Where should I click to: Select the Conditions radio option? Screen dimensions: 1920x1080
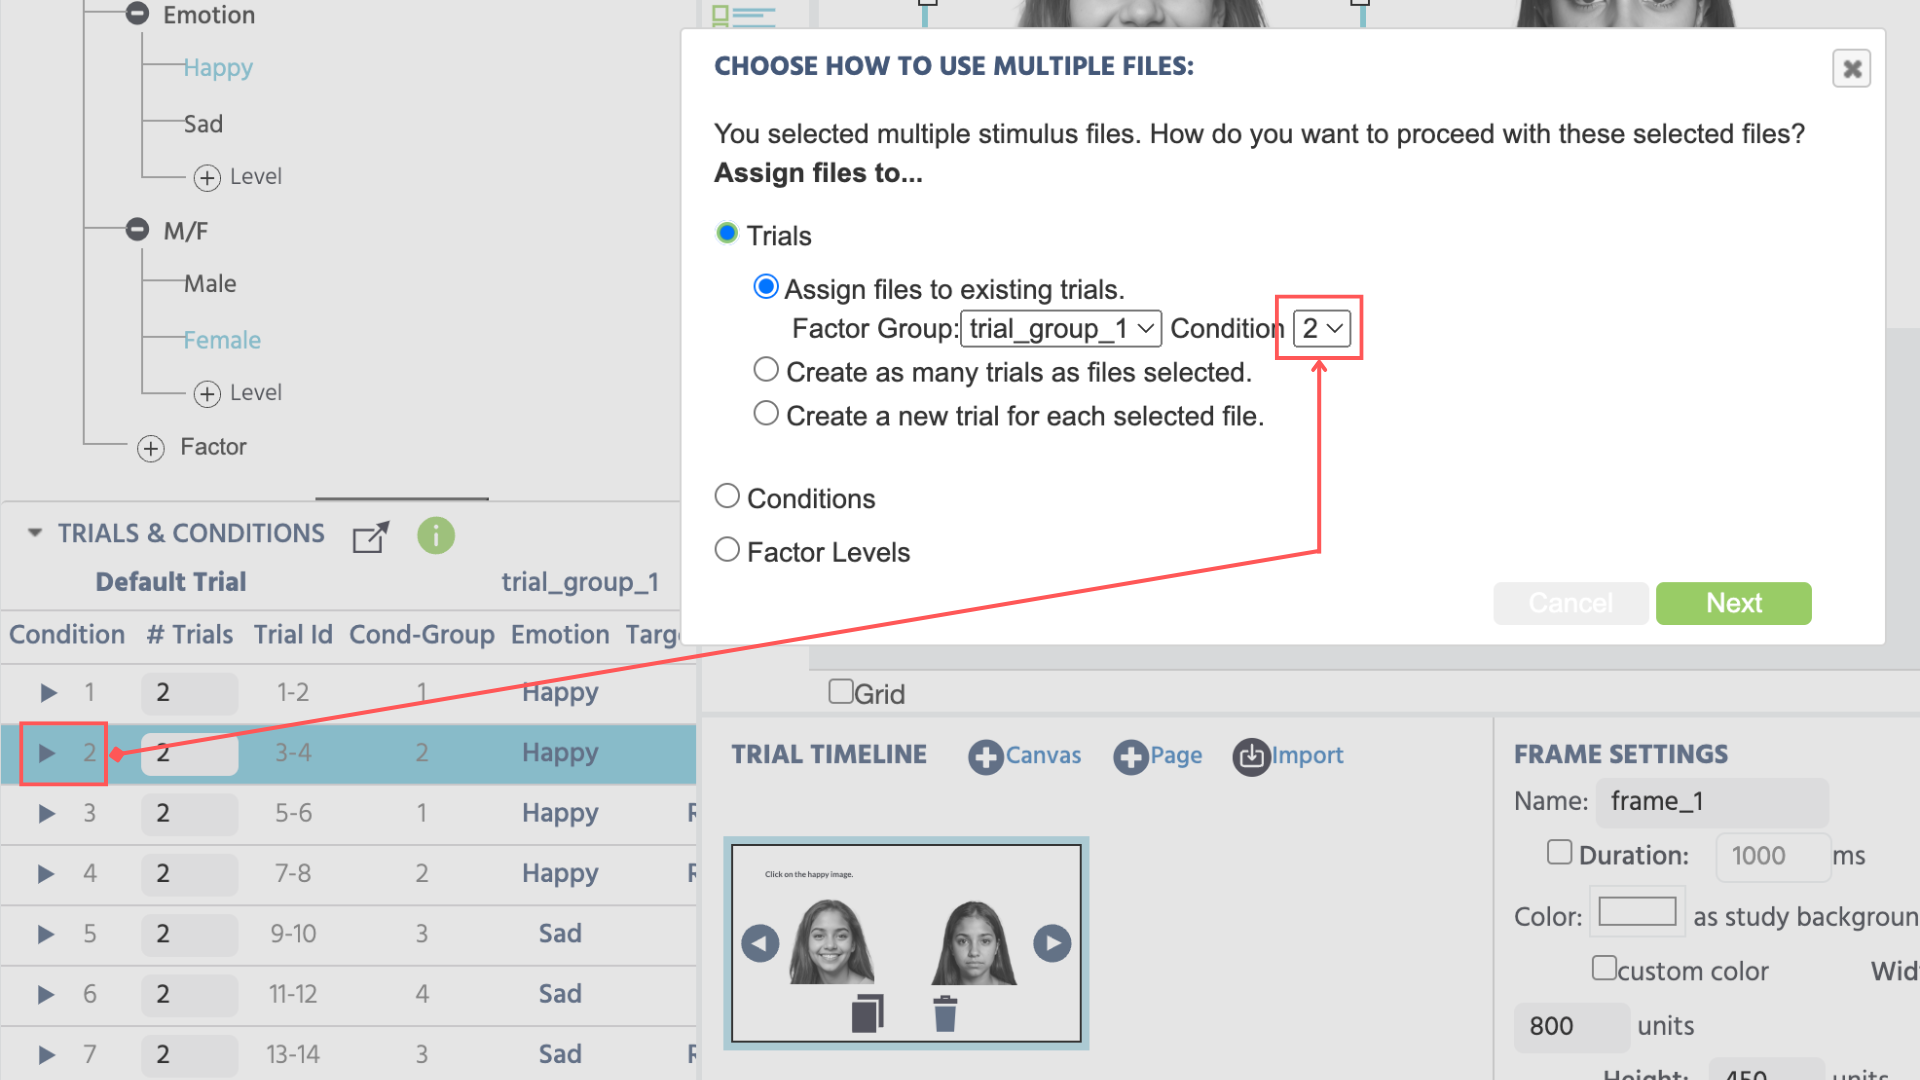click(727, 497)
